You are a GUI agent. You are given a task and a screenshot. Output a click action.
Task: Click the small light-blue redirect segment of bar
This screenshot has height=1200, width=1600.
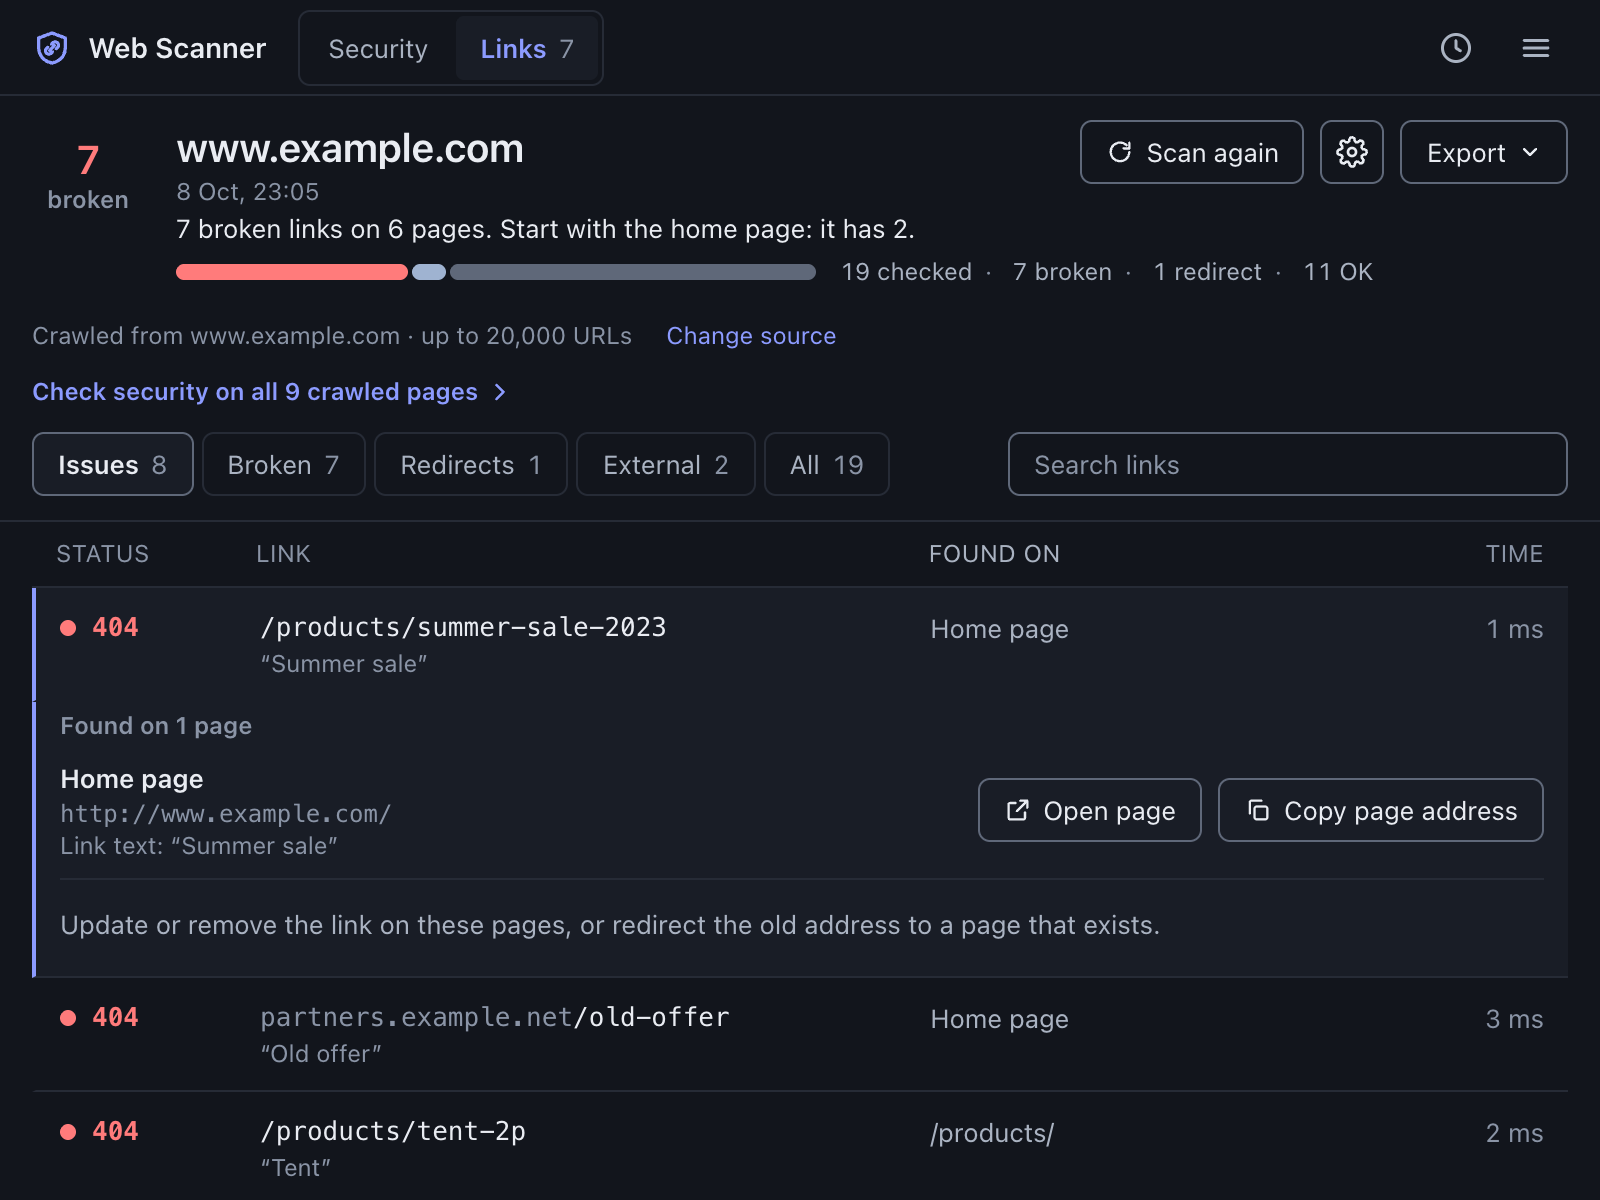coord(429,272)
